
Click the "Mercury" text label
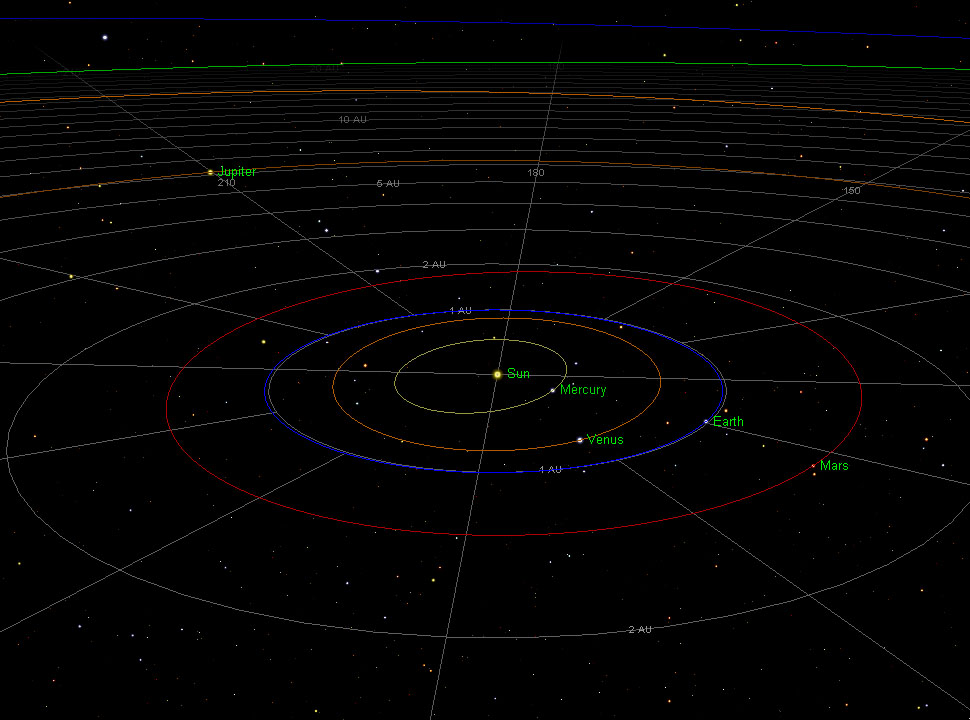(583, 390)
